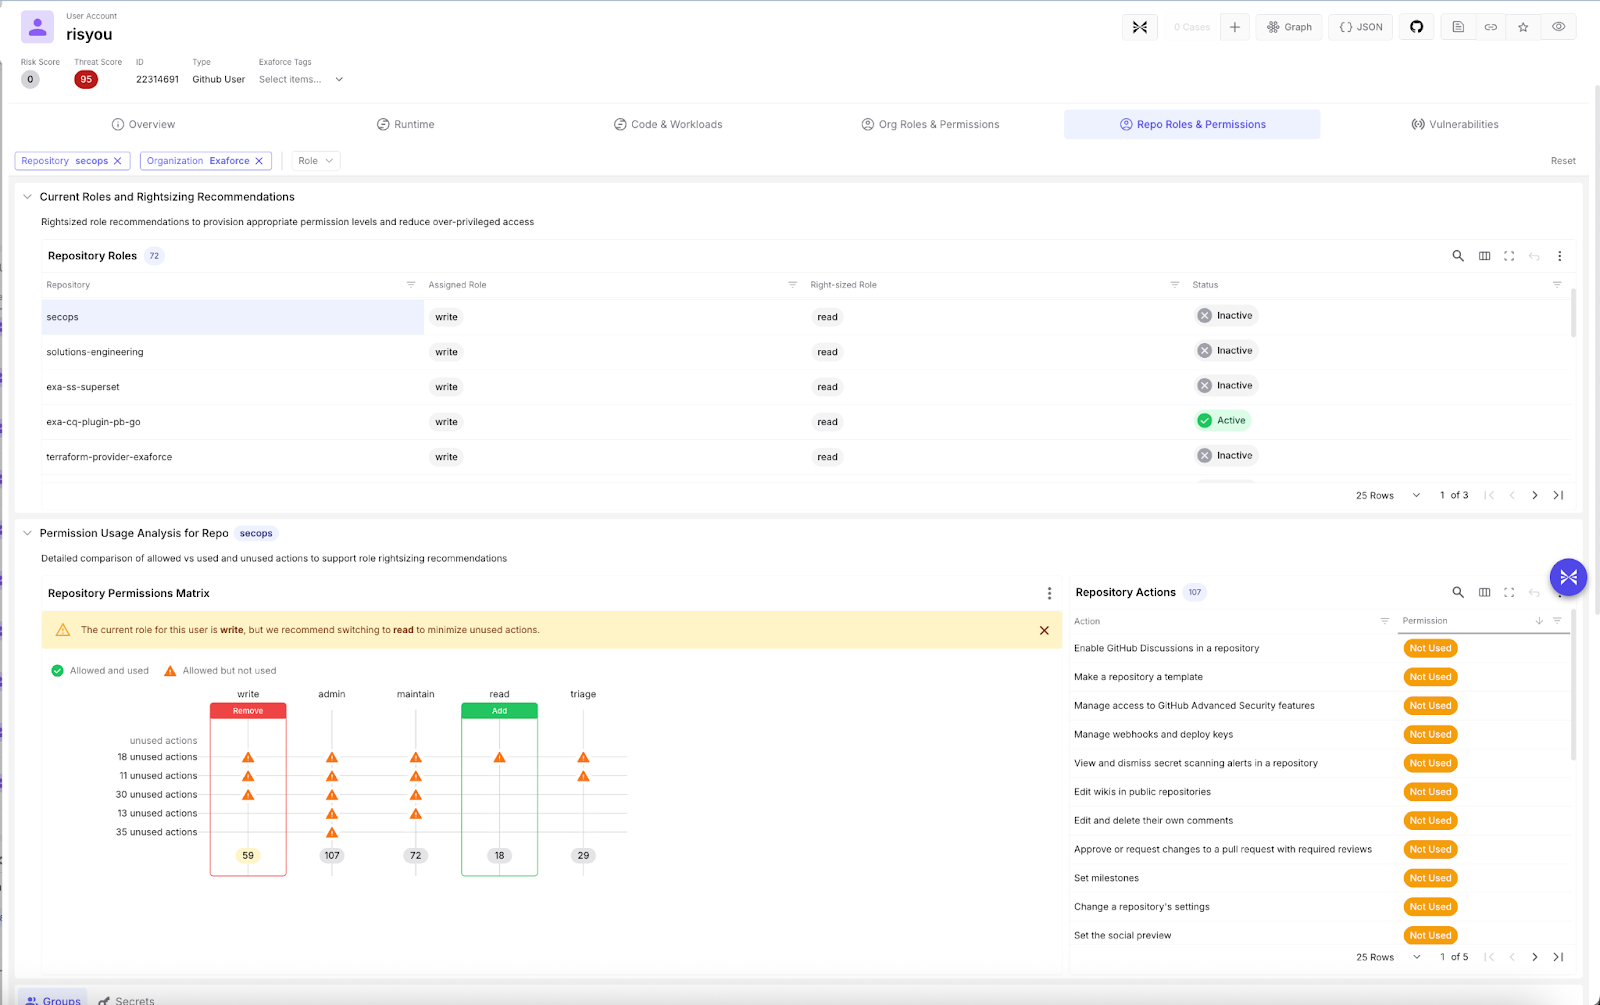Click the Add button on the read column
1600x1005 pixels.
coord(499,711)
